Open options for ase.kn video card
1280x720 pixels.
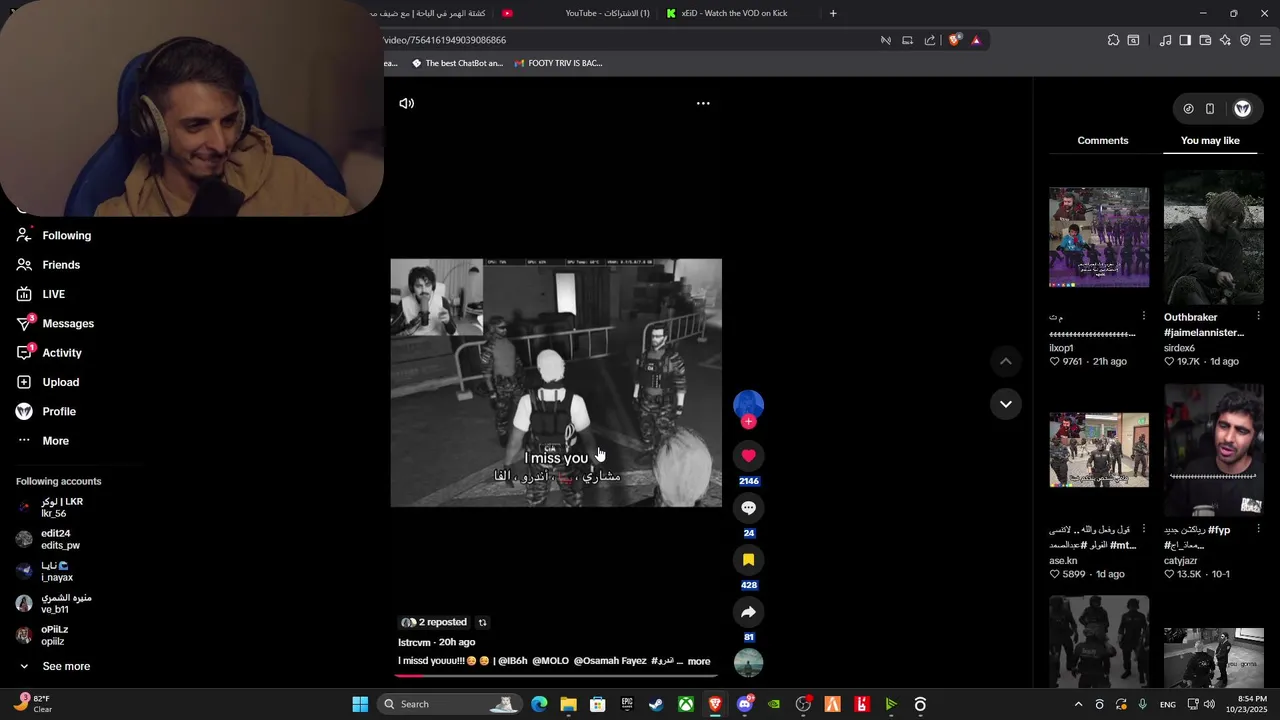pyautogui.click(x=1143, y=529)
